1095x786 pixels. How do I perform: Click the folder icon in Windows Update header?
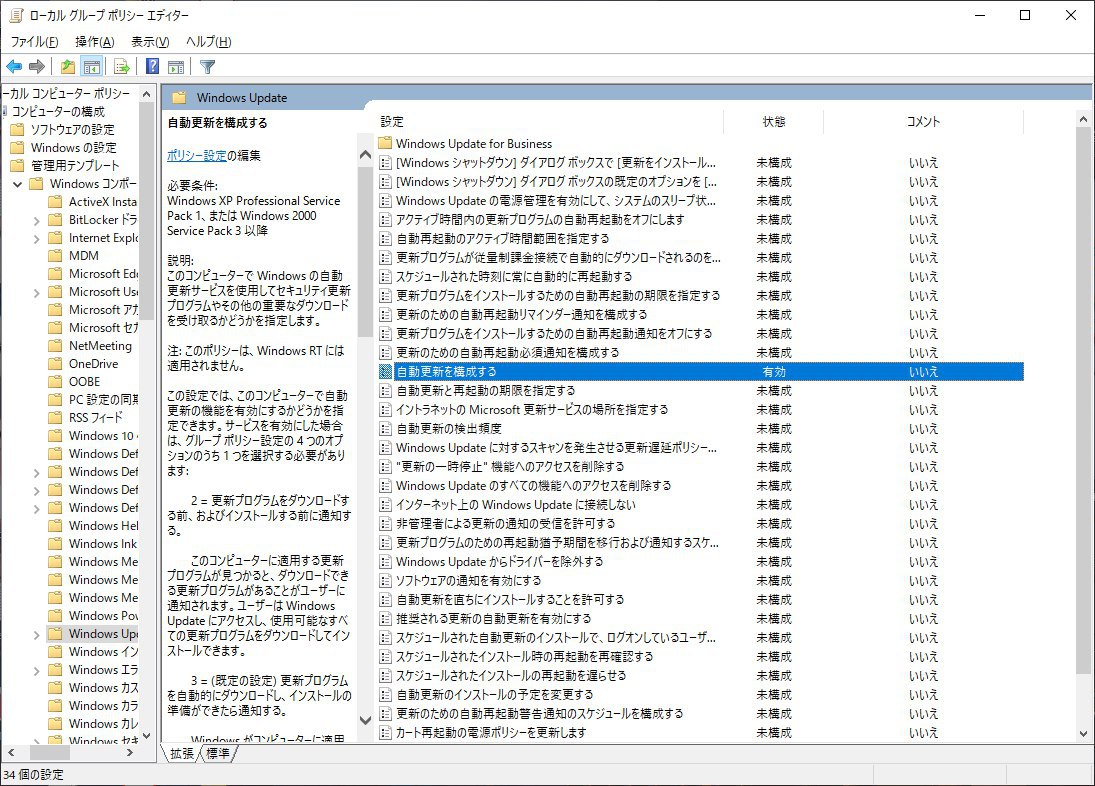(179, 98)
